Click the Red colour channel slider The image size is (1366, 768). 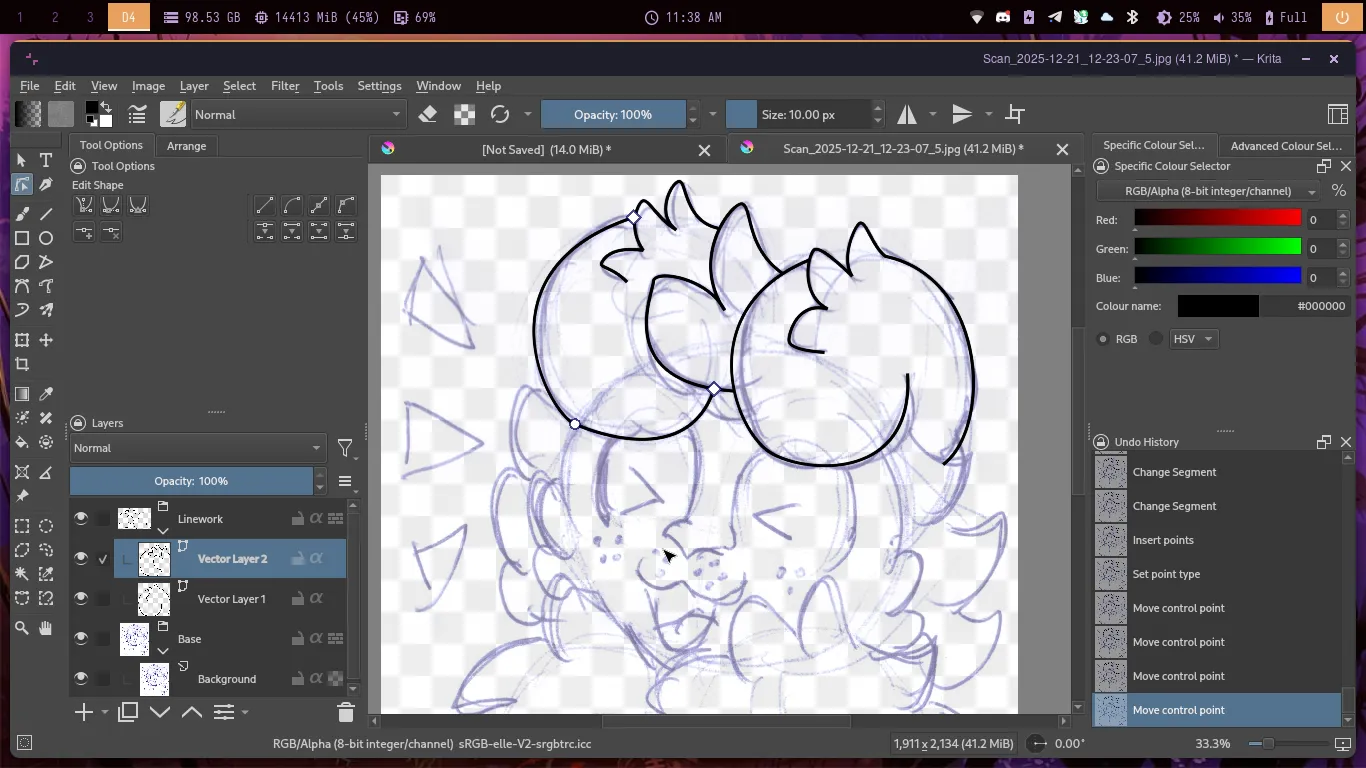pyautogui.click(x=1217, y=219)
